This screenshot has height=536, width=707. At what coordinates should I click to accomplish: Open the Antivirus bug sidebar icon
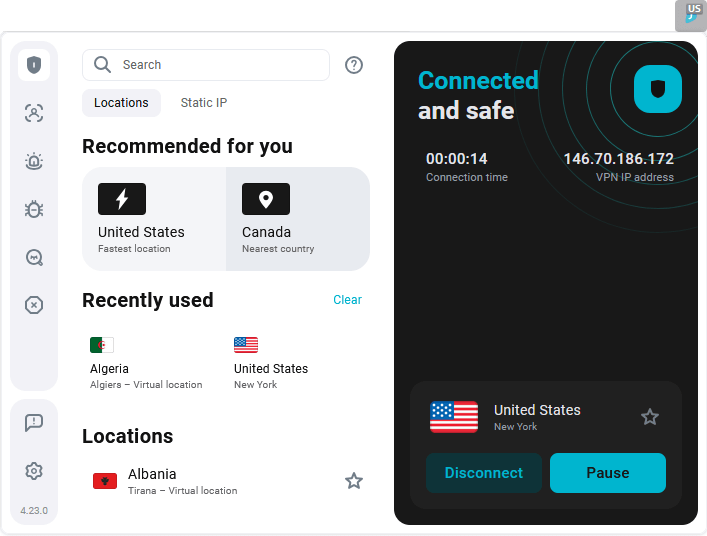[34, 209]
